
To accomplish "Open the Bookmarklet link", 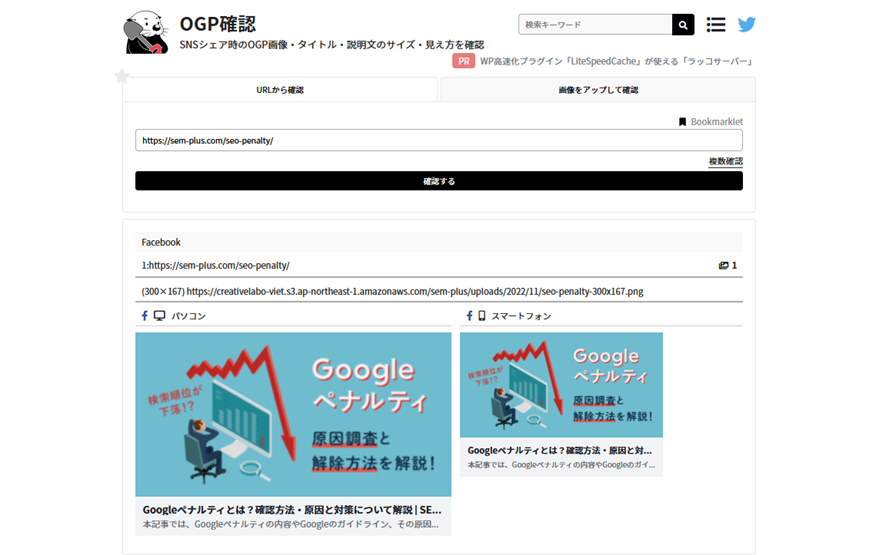I will 716,122.
